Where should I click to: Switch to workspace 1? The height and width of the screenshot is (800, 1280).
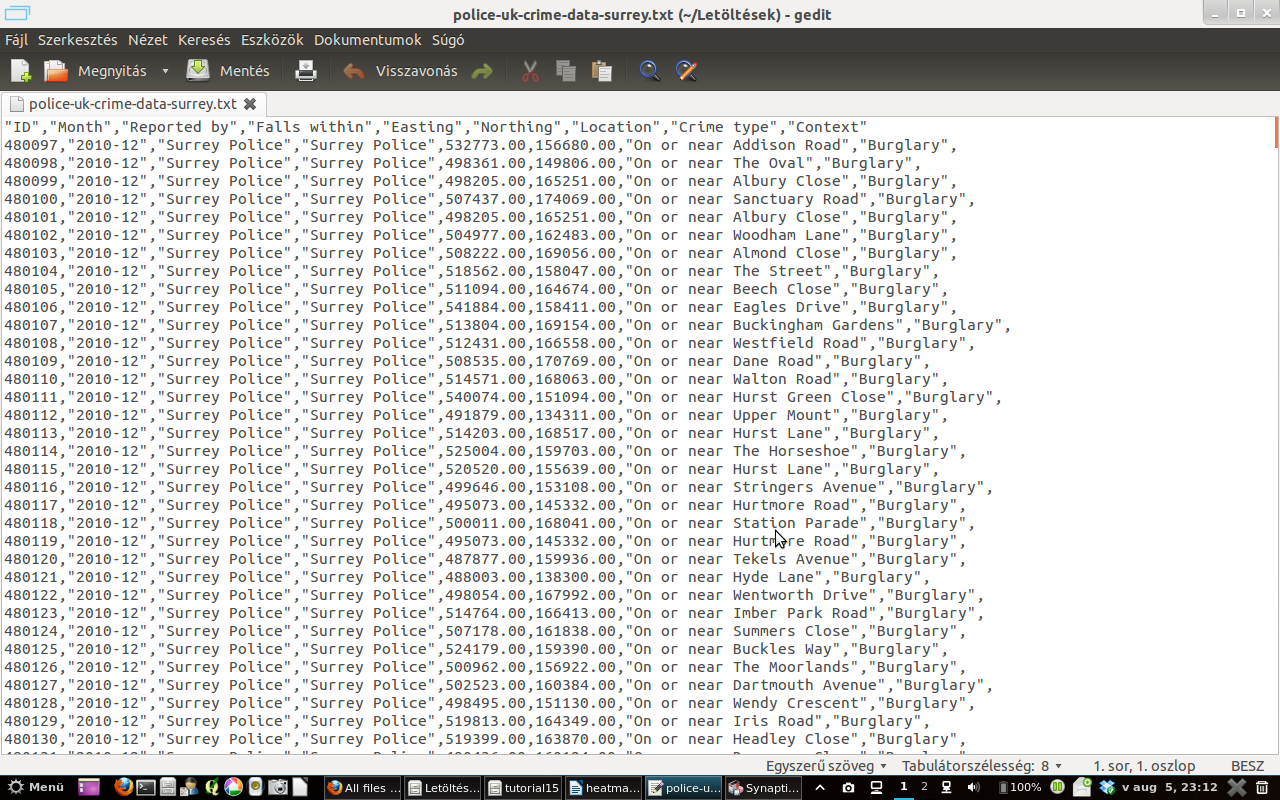[904, 787]
